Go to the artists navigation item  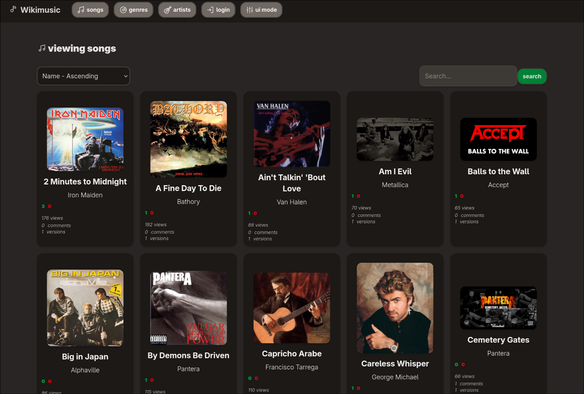(177, 10)
